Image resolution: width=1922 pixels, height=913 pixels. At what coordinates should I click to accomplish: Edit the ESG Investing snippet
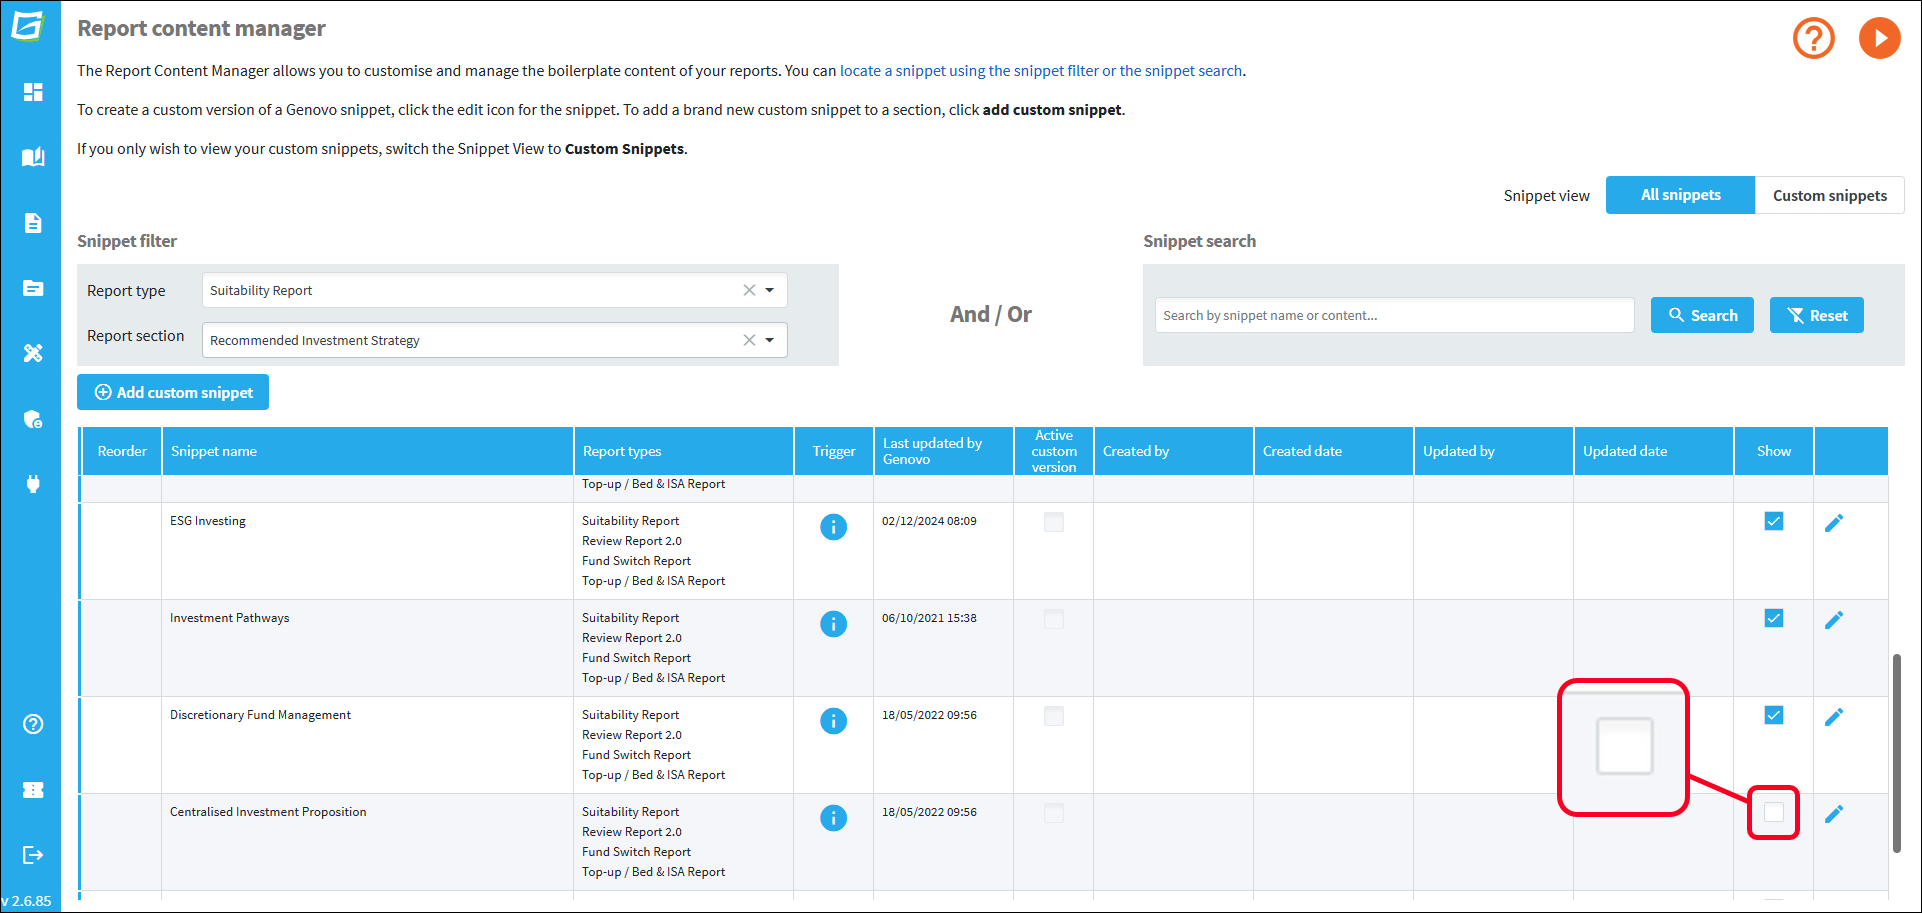[1834, 523]
